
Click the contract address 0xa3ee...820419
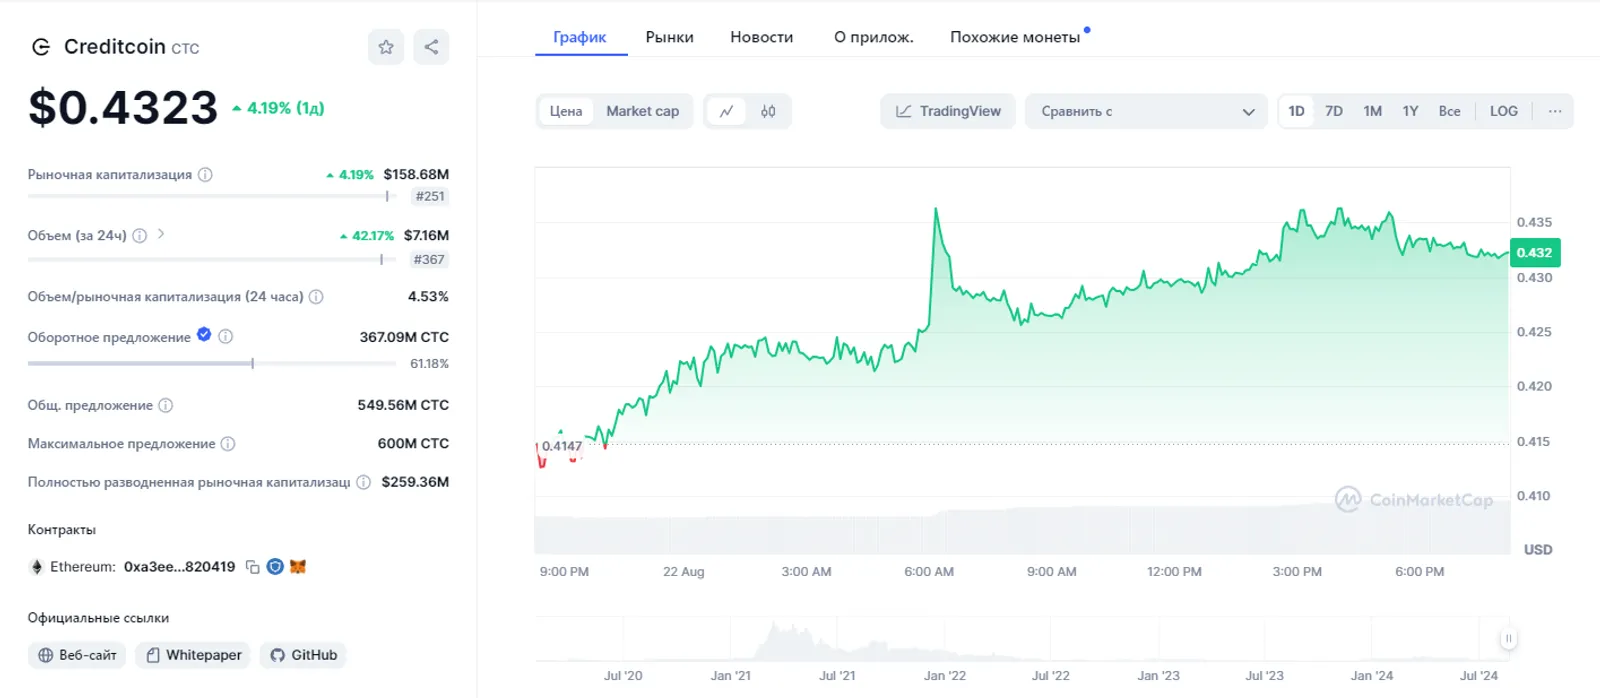pyautogui.click(x=179, y=567)
